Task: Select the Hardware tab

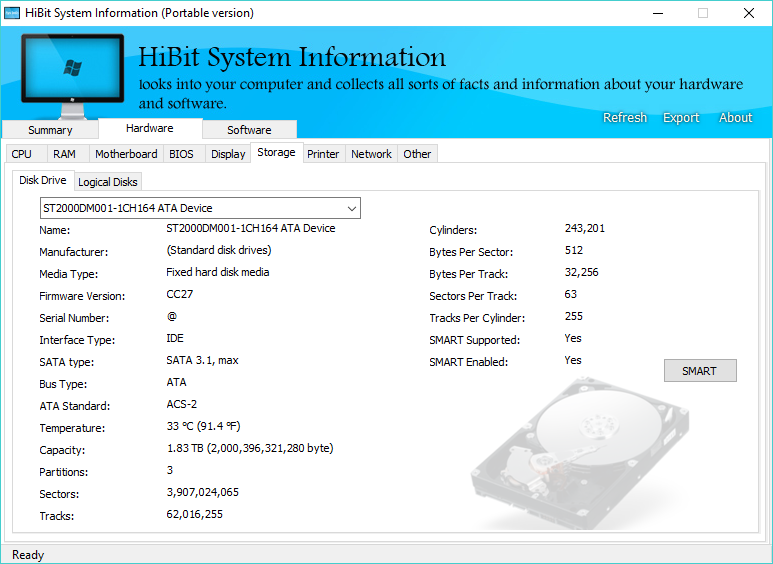Action: [150, 128]
